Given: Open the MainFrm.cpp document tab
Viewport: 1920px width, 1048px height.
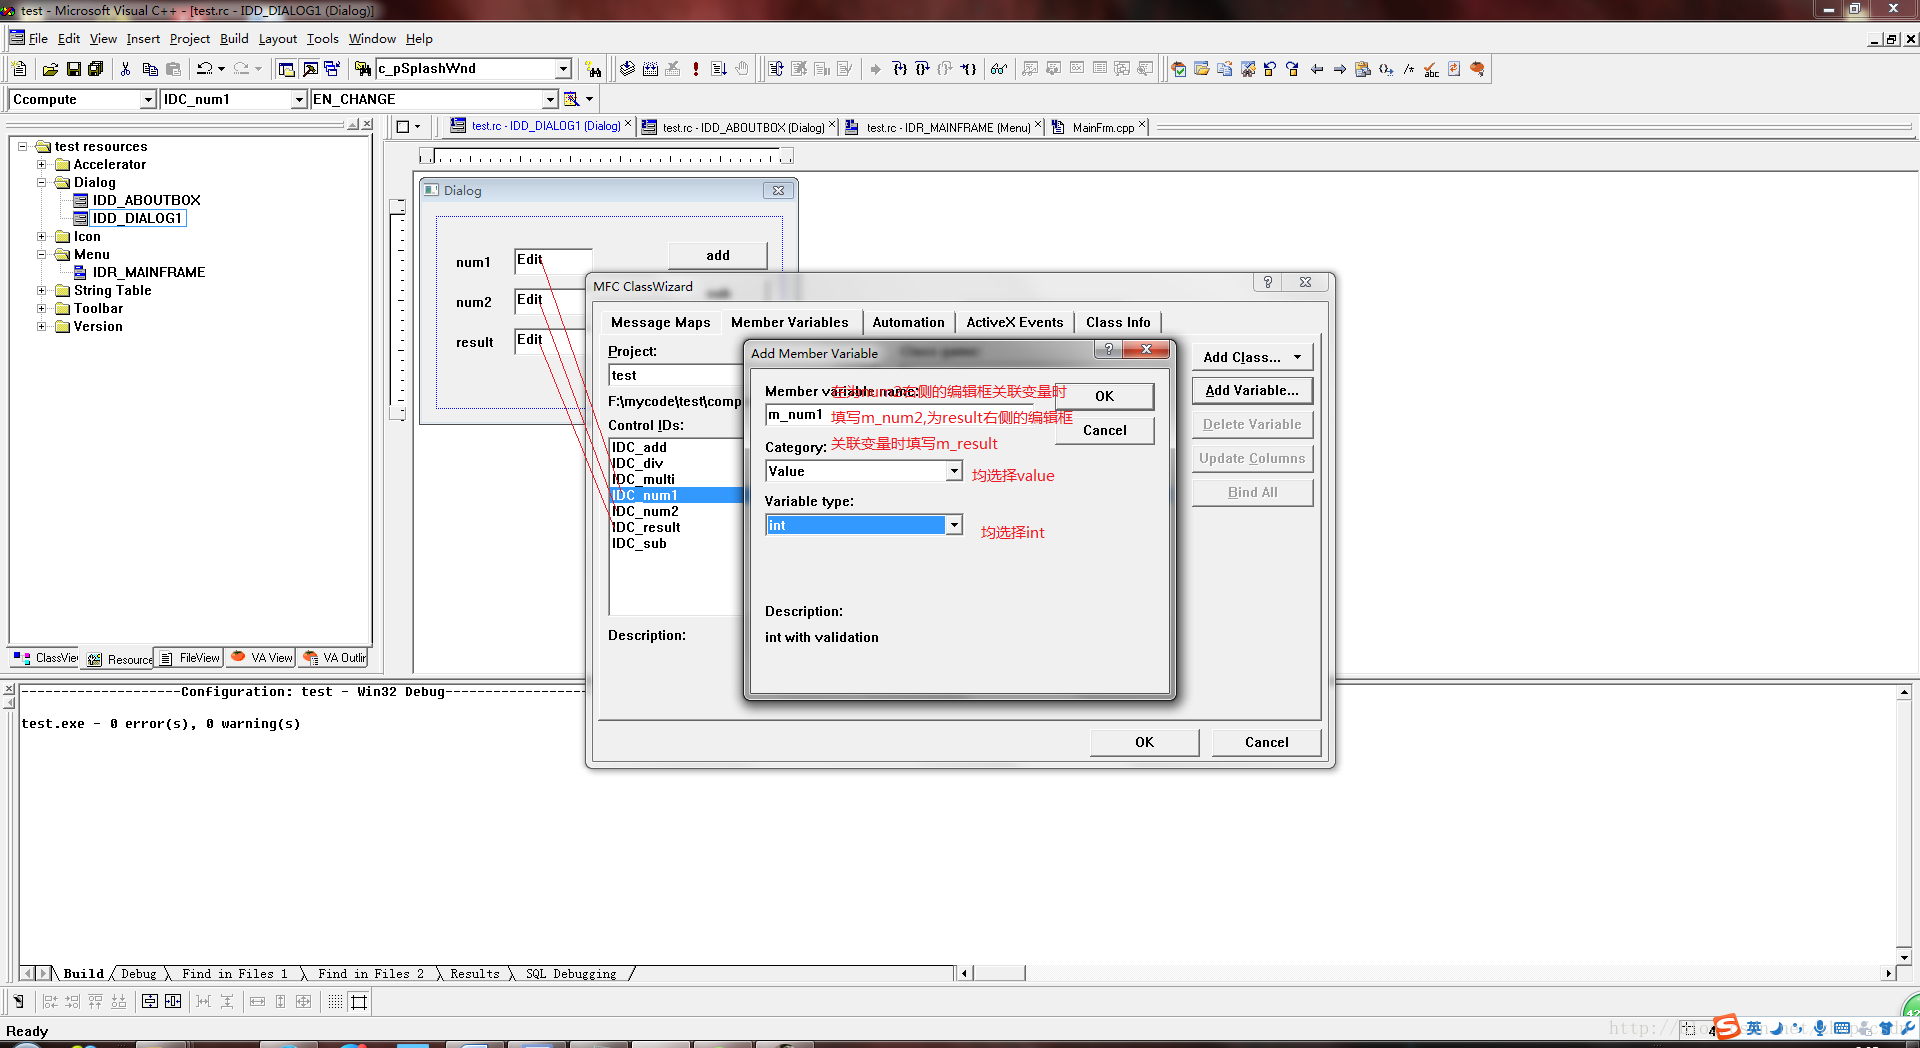Looking at the screenshot, I should click(1102, 127).
